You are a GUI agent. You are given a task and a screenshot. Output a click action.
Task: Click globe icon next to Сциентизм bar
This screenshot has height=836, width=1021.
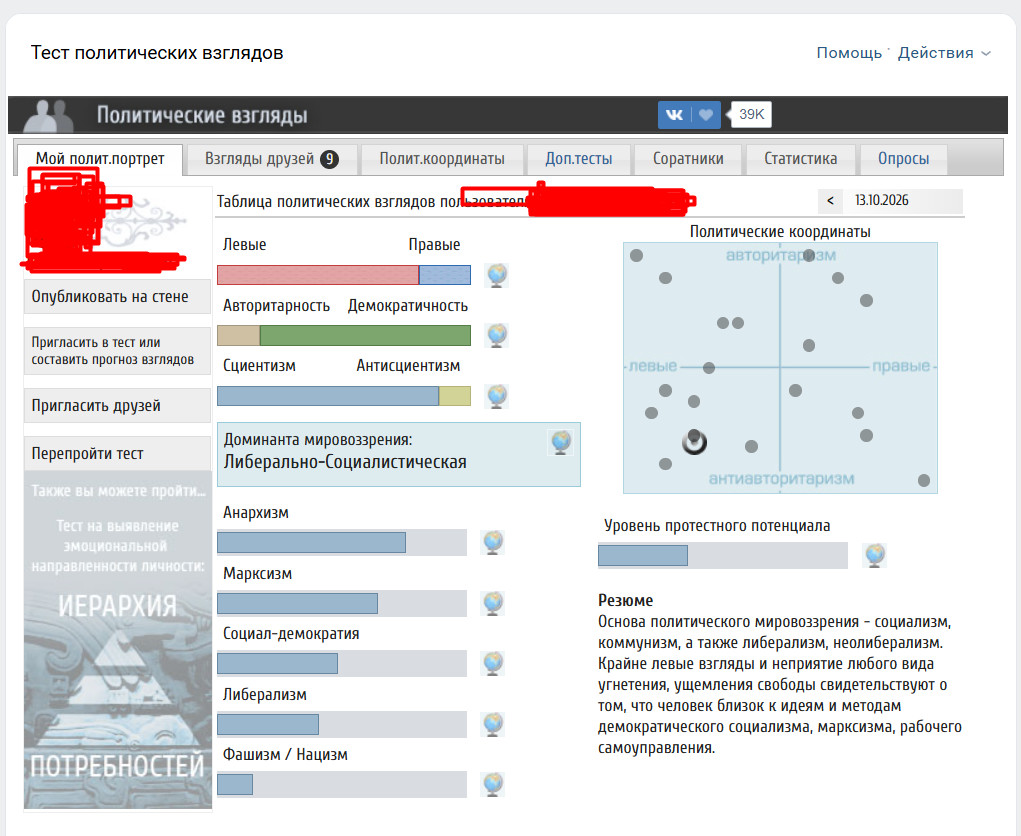[496, 396]
